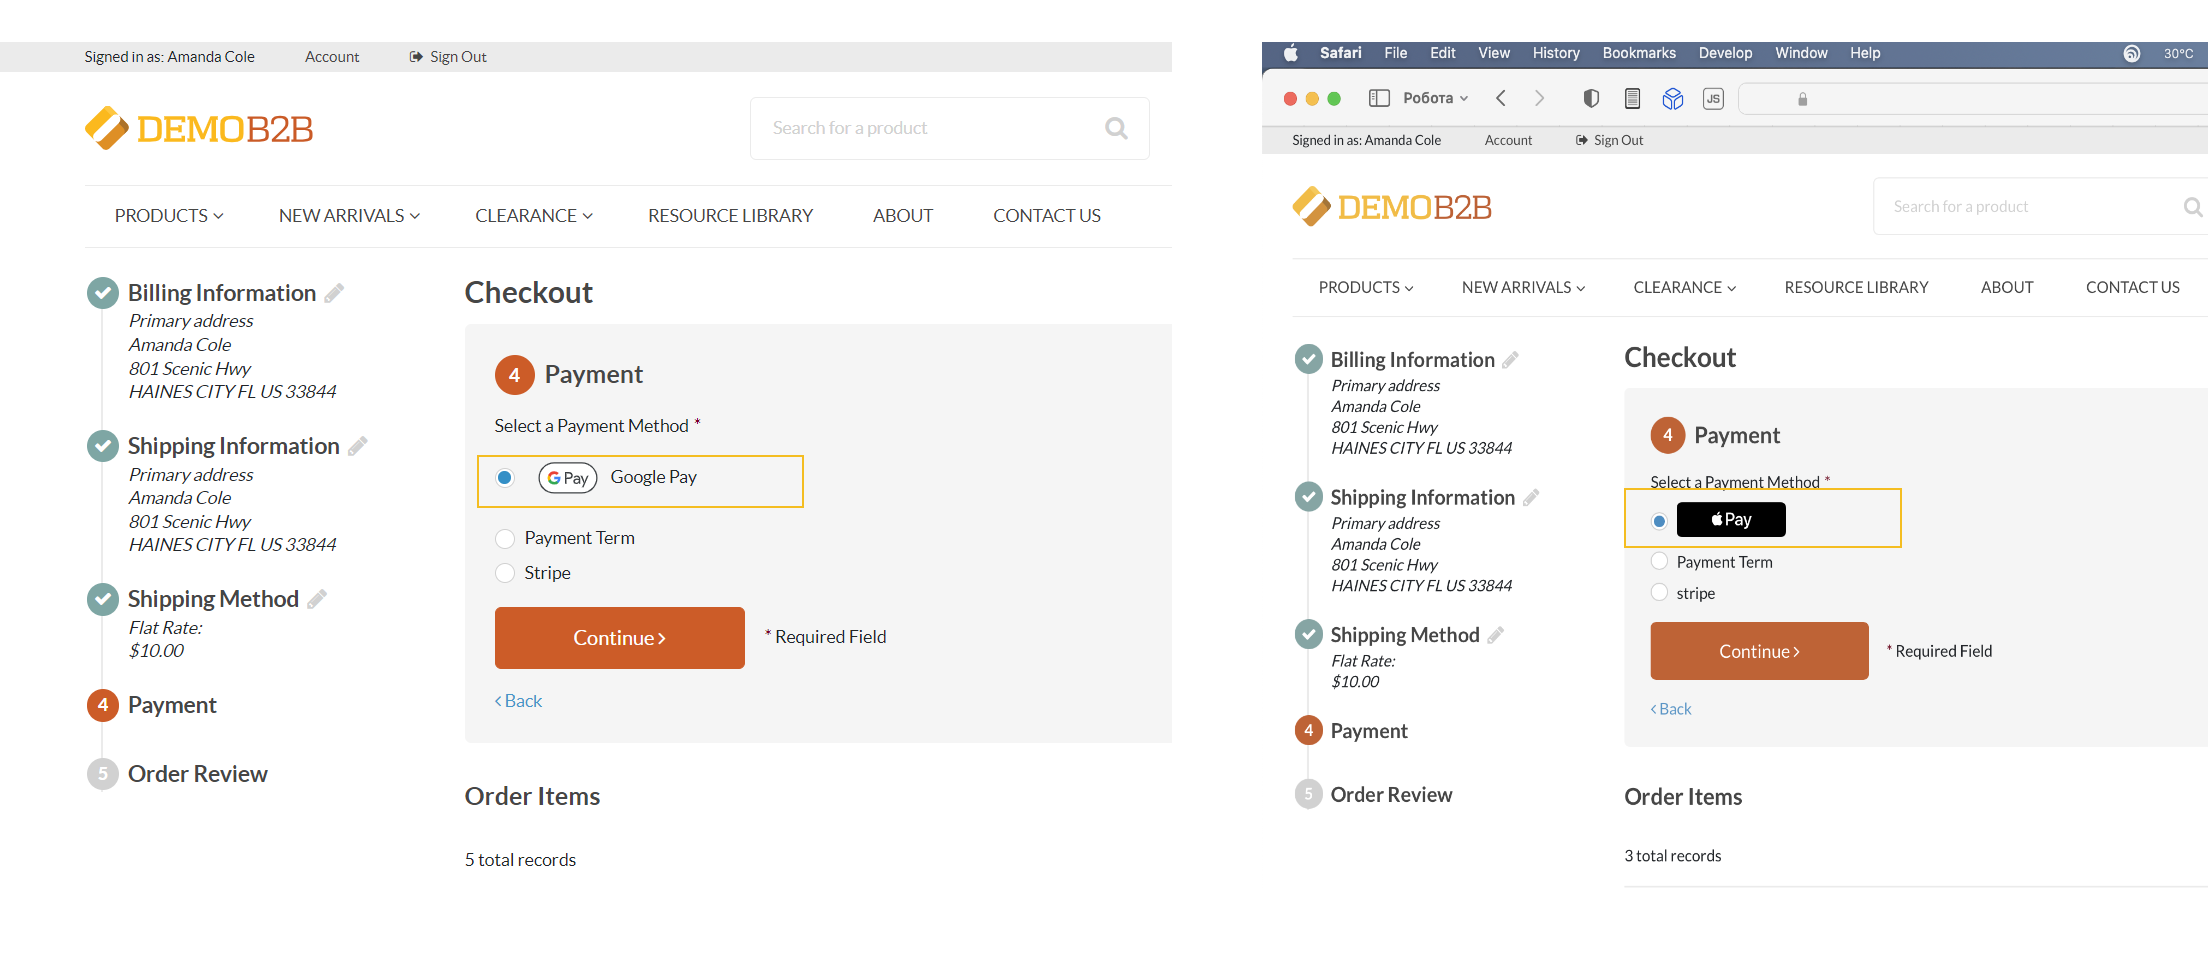Click Continue below the Google Pay option
Image resolution: width=2208 pixels, height=966 pixels.
[x=619, y=638]
